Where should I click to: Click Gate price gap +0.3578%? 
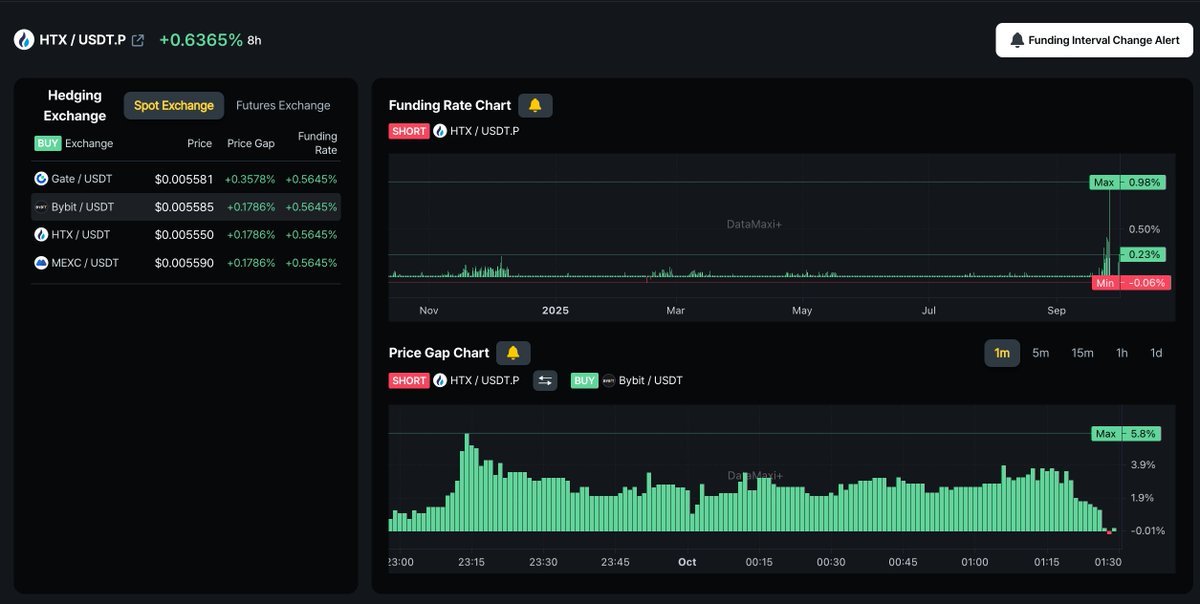point(249,179)
